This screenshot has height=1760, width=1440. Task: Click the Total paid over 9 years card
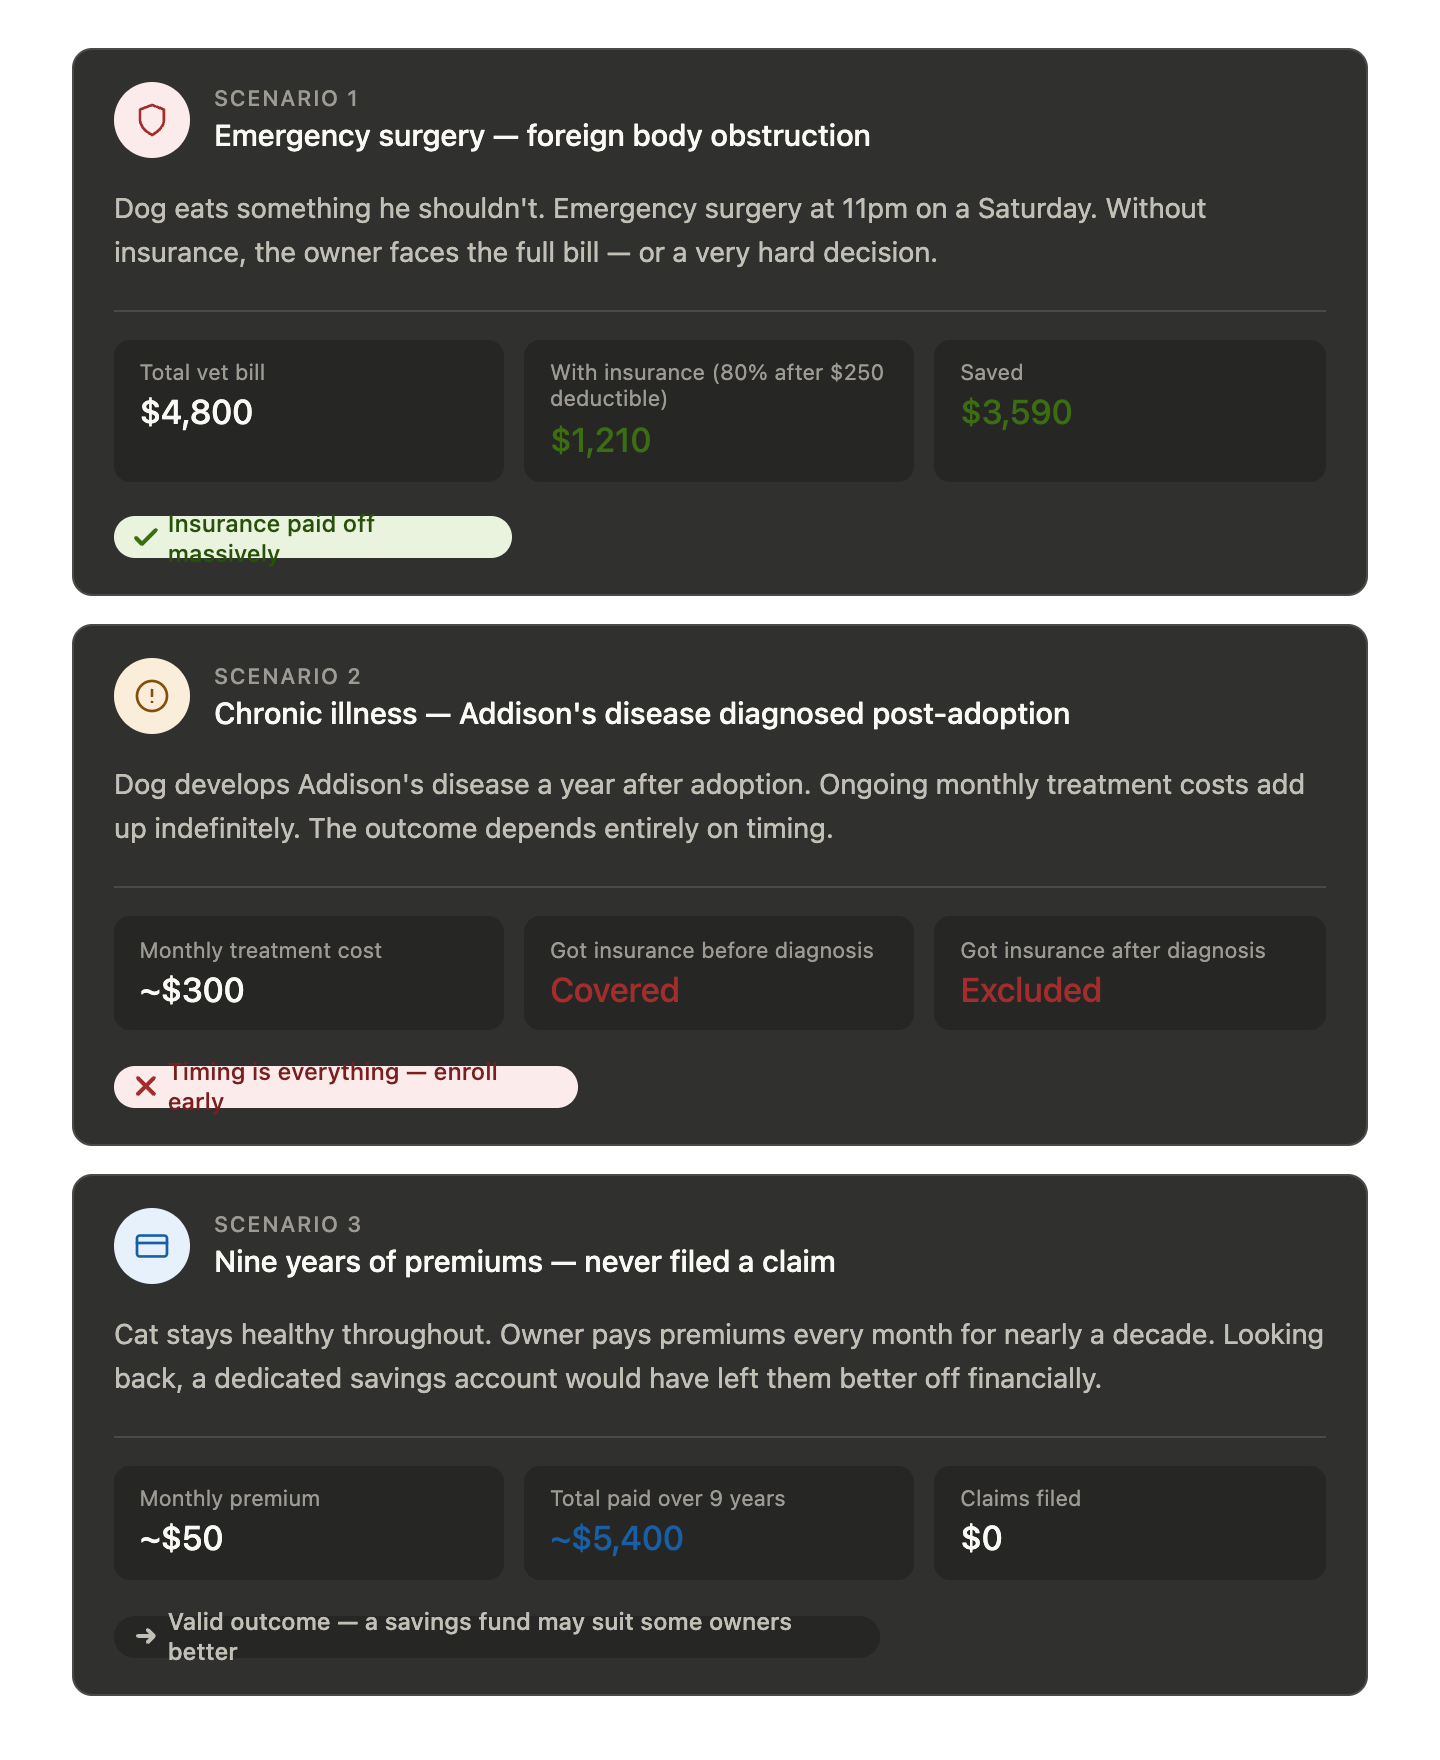coord(718,1523)
